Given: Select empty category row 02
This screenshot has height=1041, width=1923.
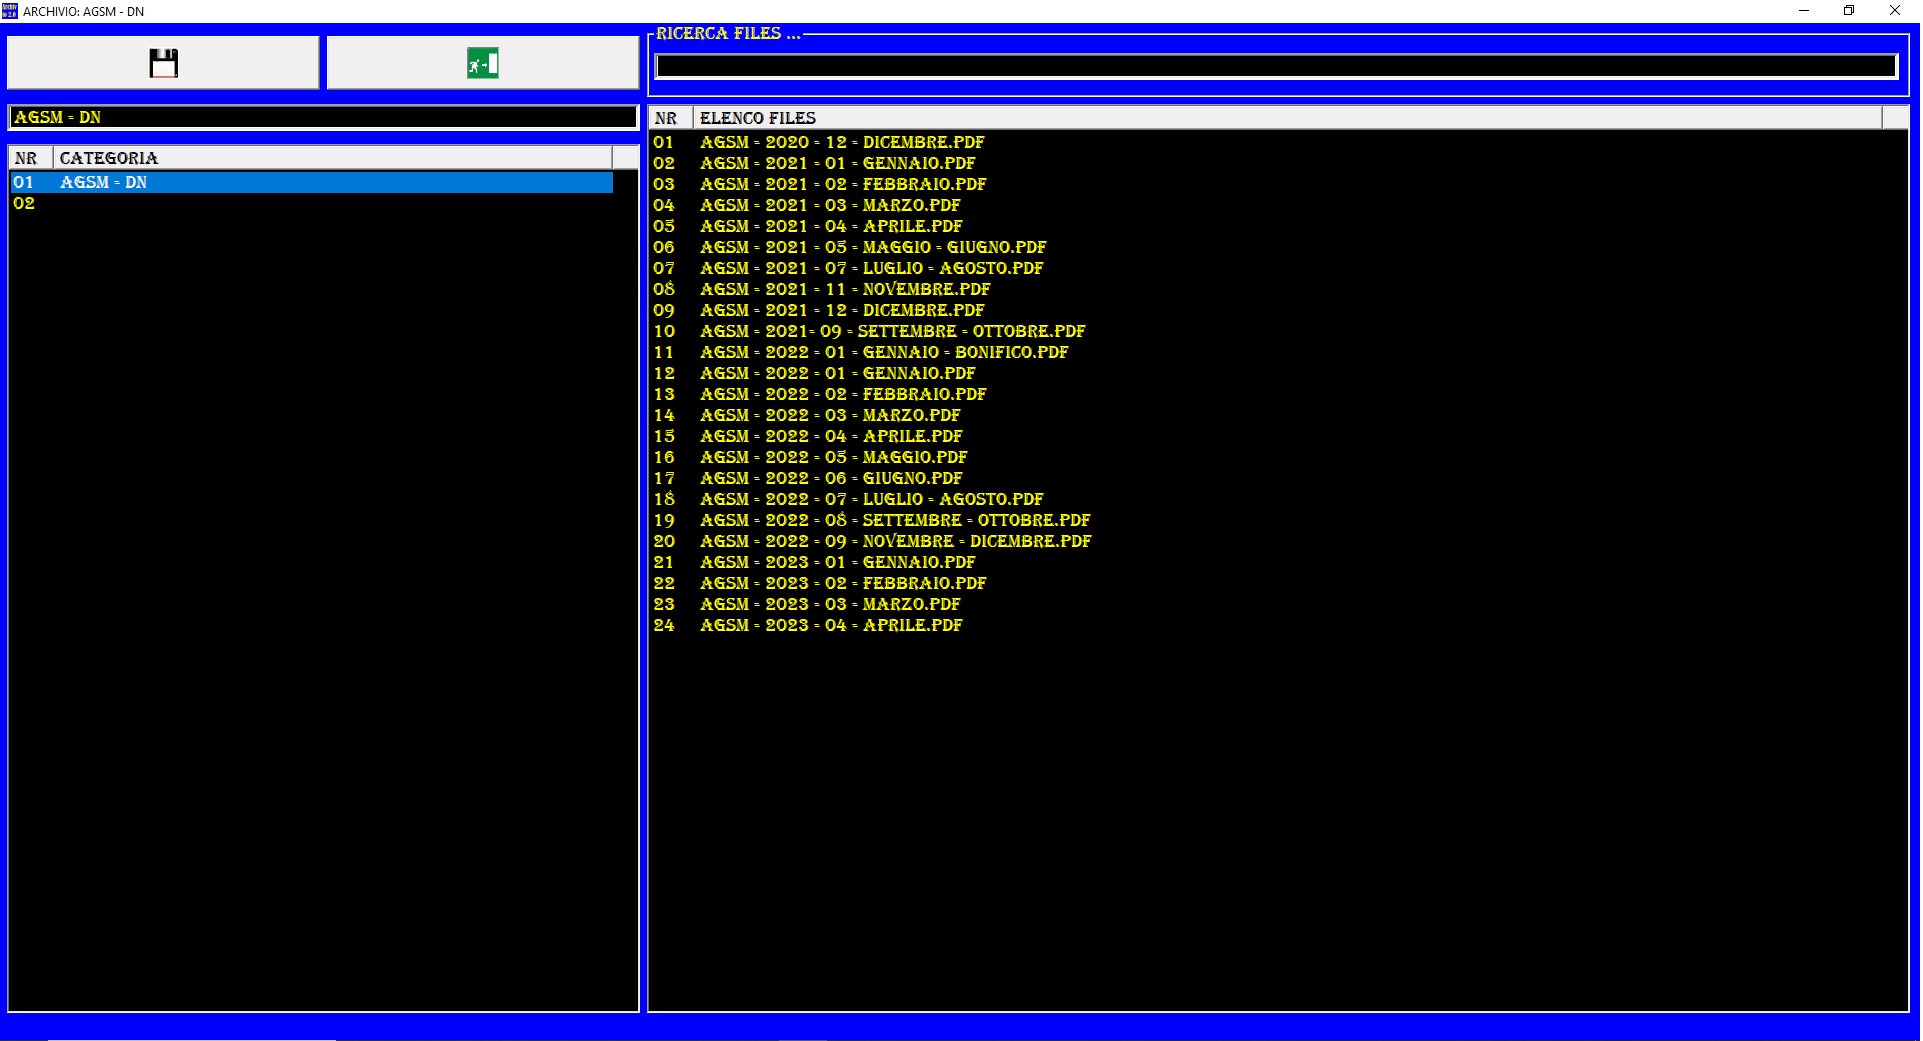Looking at the screenshot, I should pos(311,203).
